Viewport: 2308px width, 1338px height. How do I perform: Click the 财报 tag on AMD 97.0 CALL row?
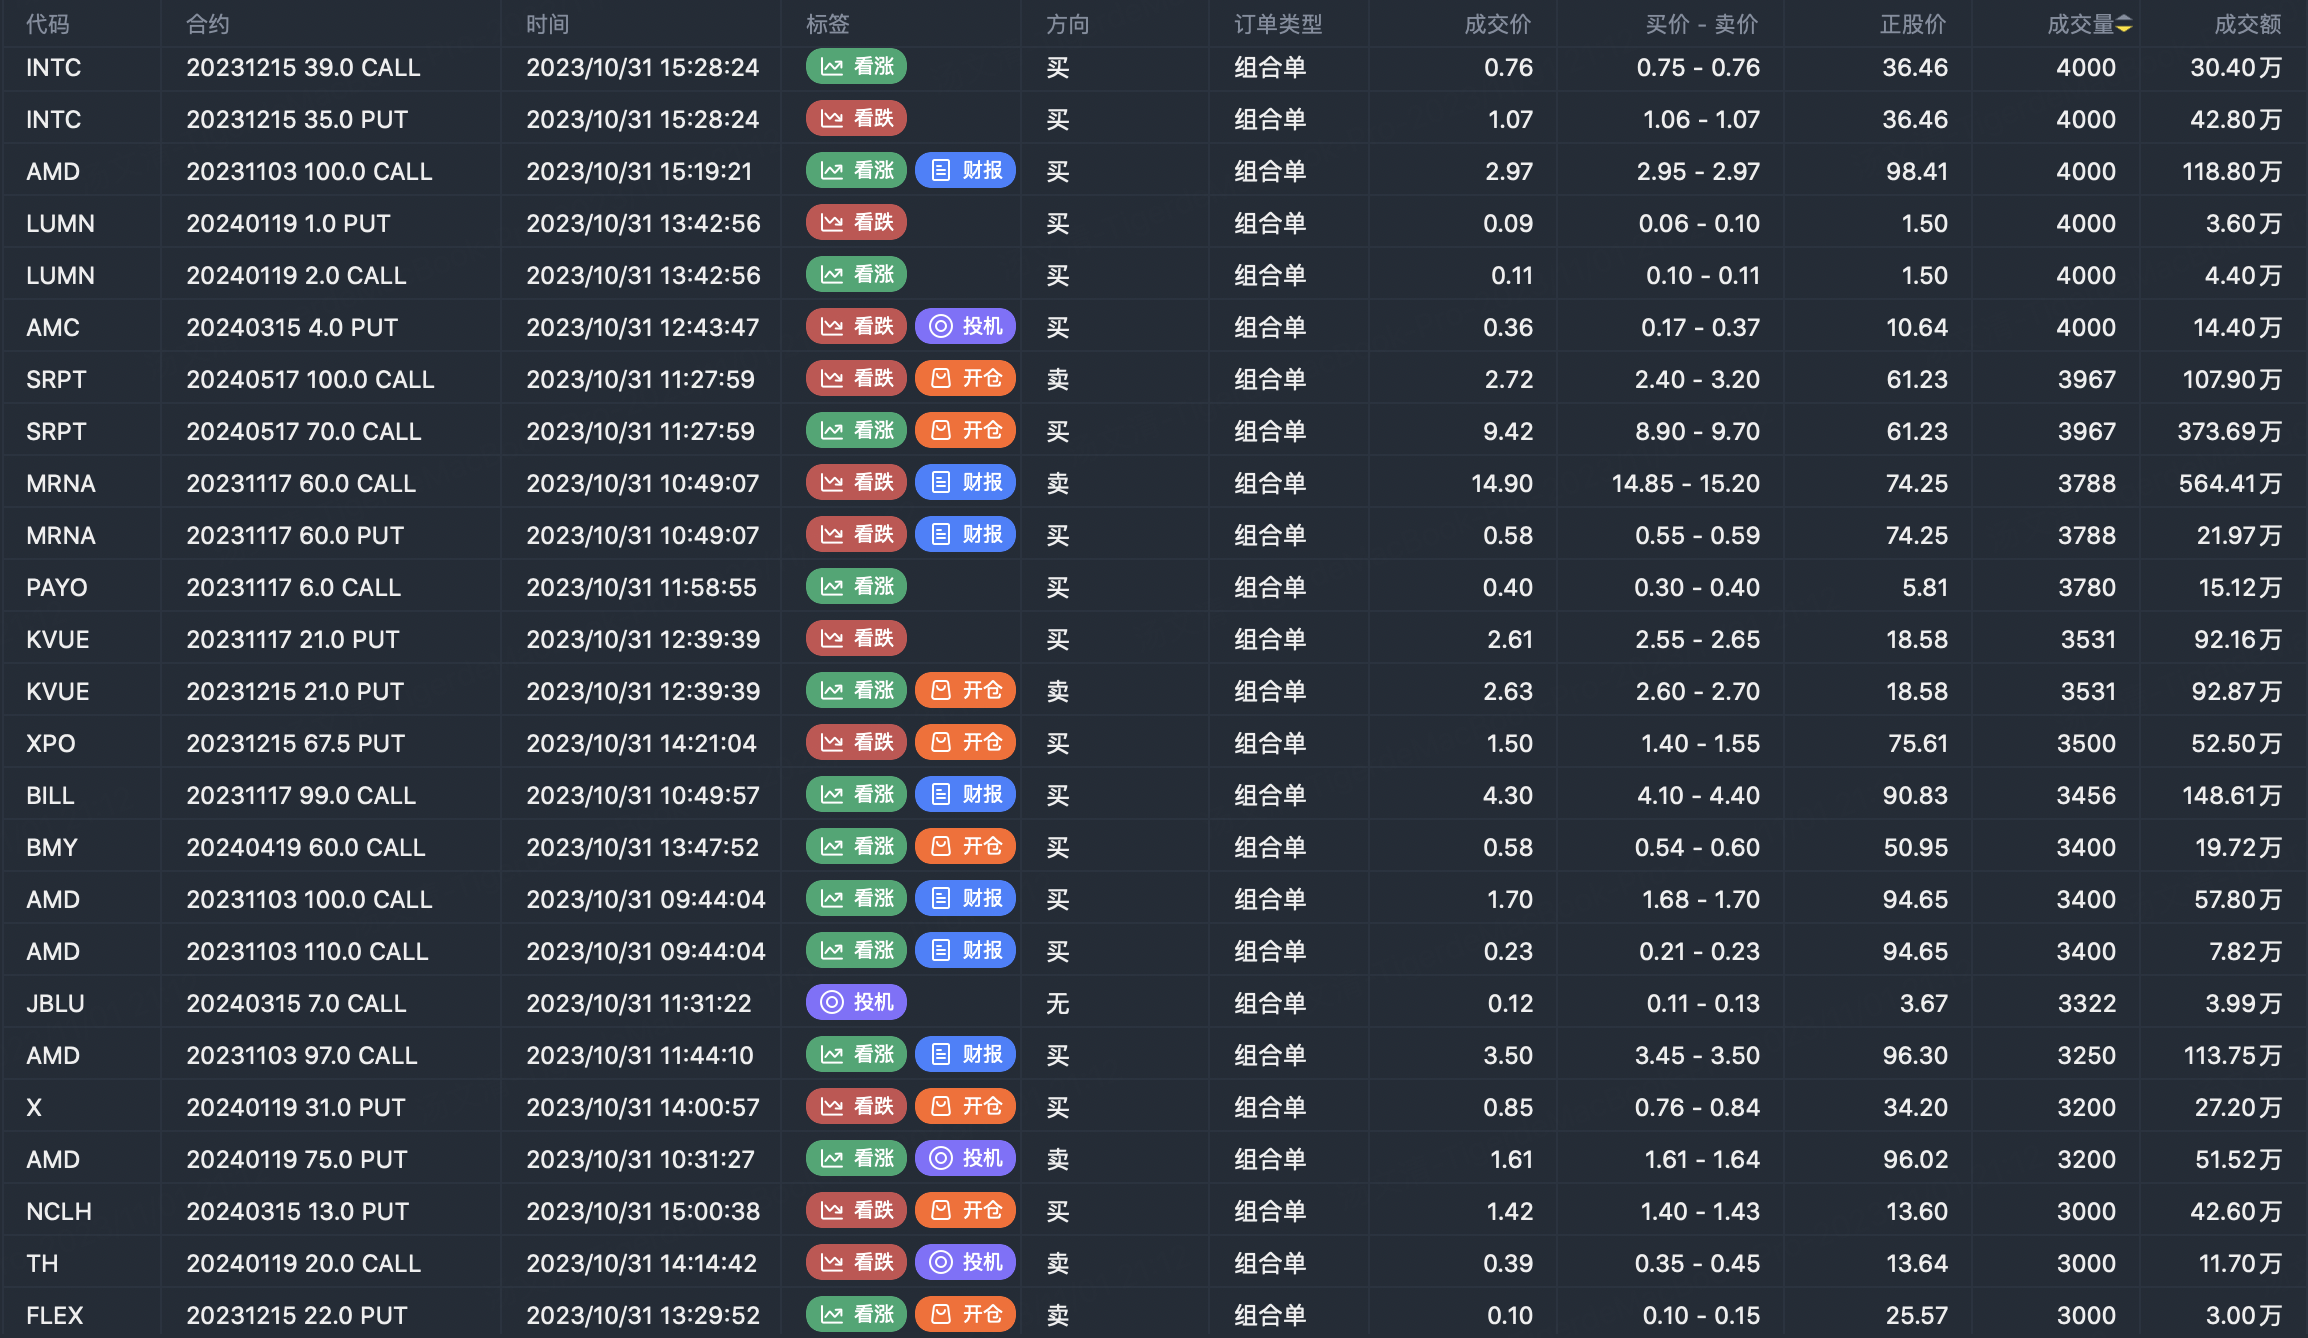click(965, 1055)
